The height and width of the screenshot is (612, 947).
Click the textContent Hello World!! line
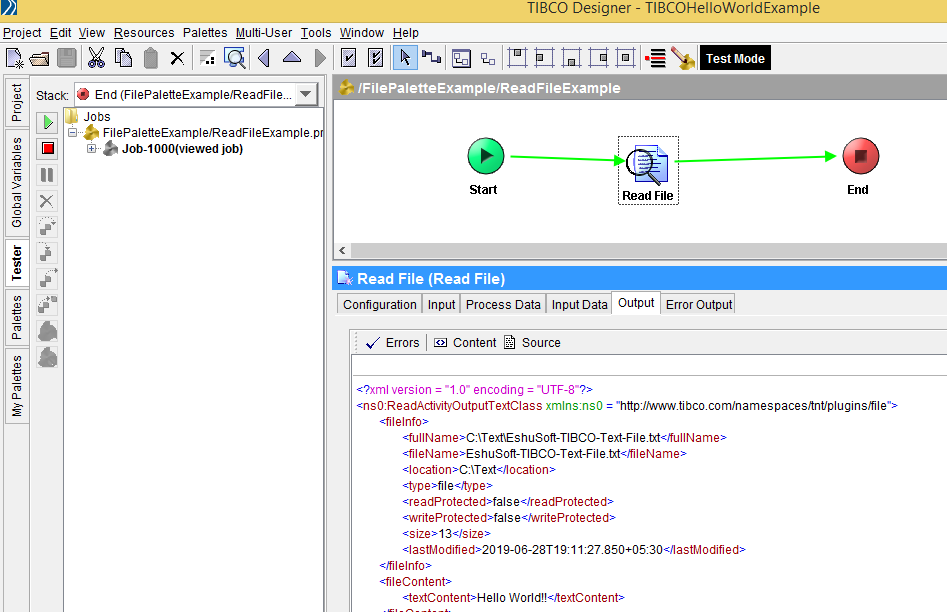513,598
